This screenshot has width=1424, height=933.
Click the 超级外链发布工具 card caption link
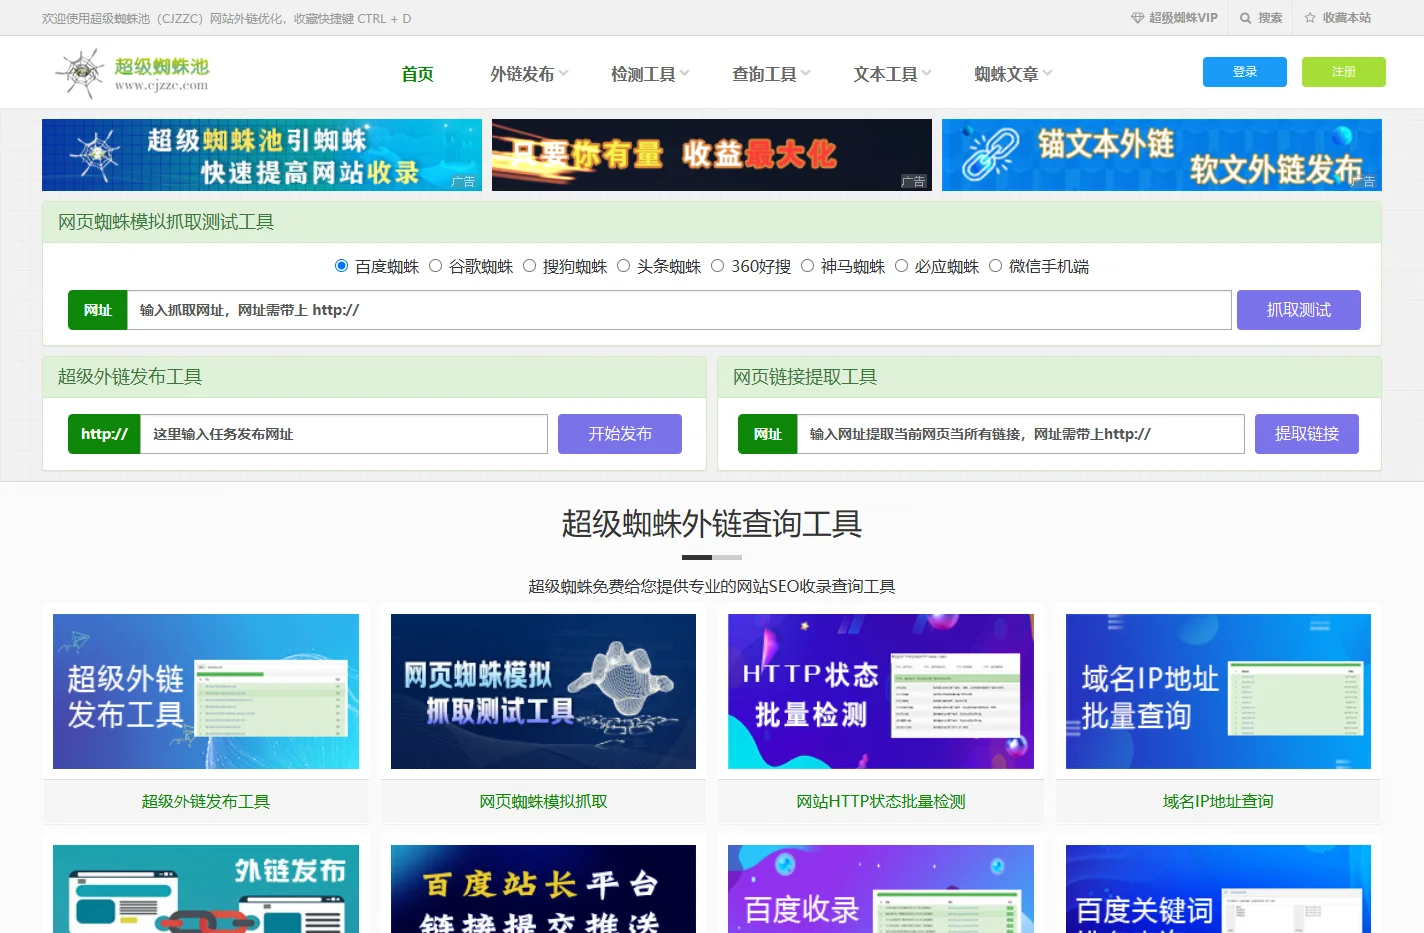coord(206,801)
